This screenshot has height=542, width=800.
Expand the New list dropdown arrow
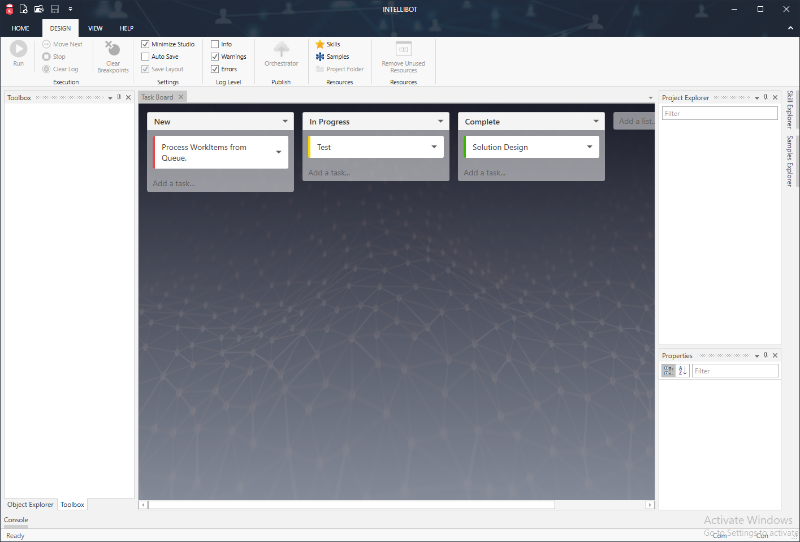tap(284, 122)
